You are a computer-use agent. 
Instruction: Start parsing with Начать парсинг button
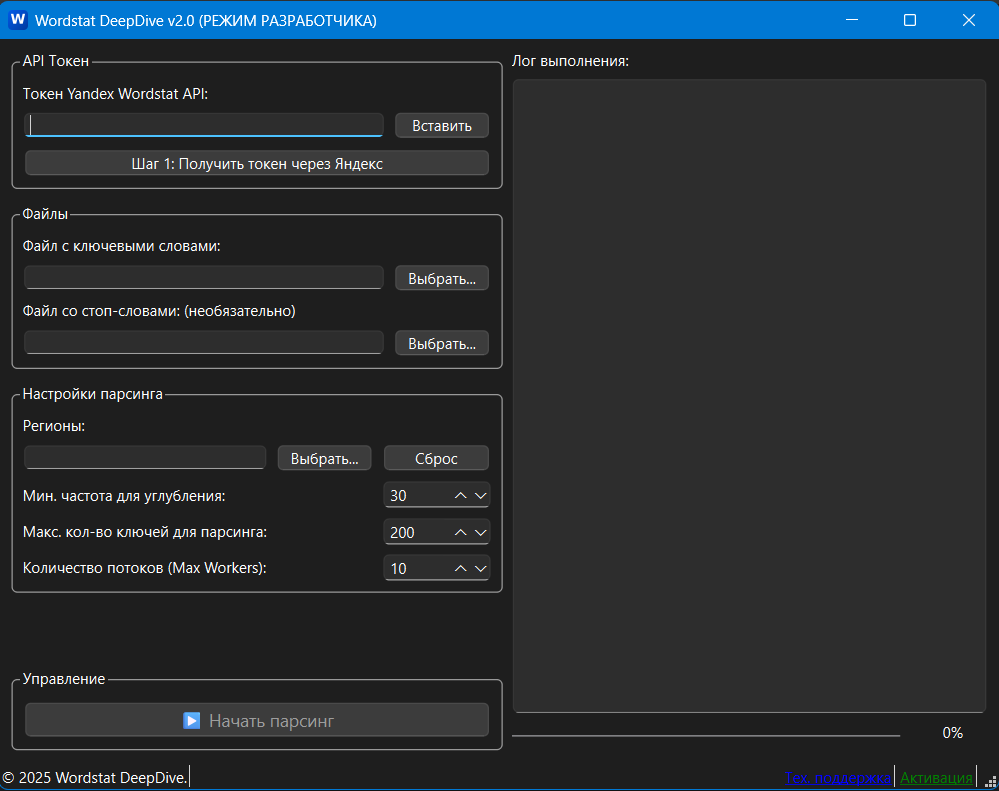[x=257, y=720]
